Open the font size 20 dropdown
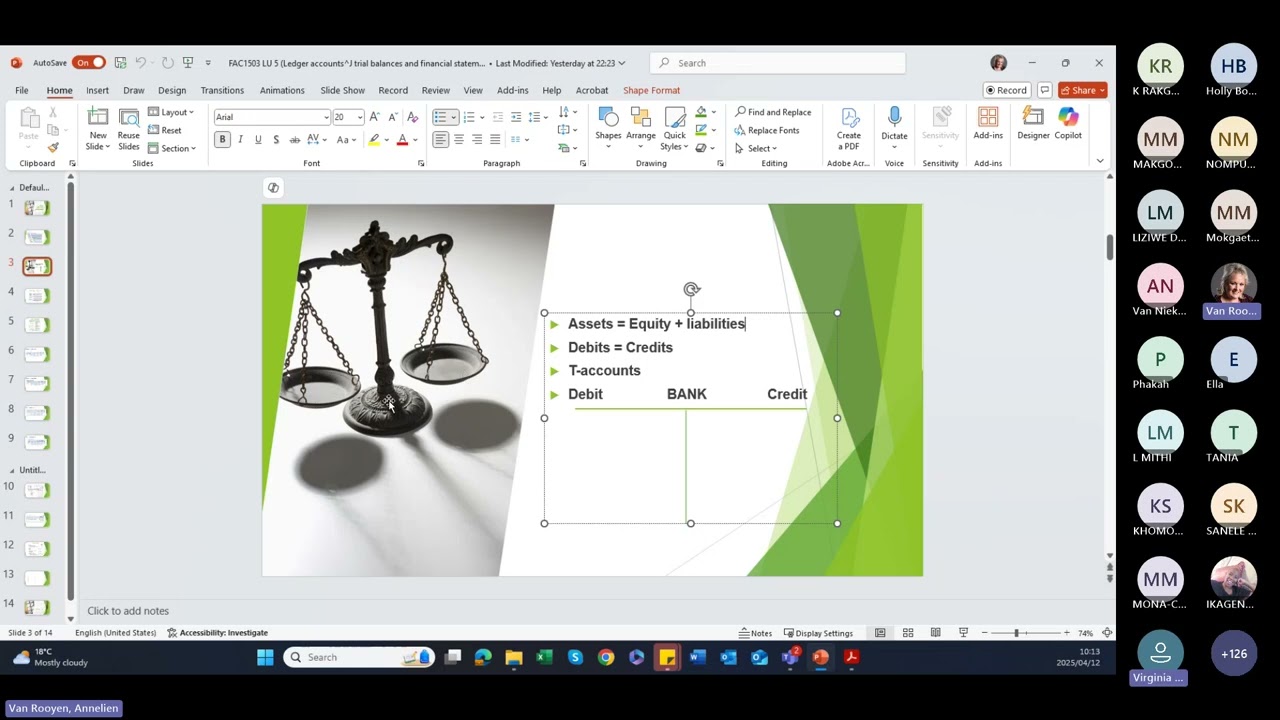Image resolution: width=1280 pixels, height=720 pixels. 359,117
